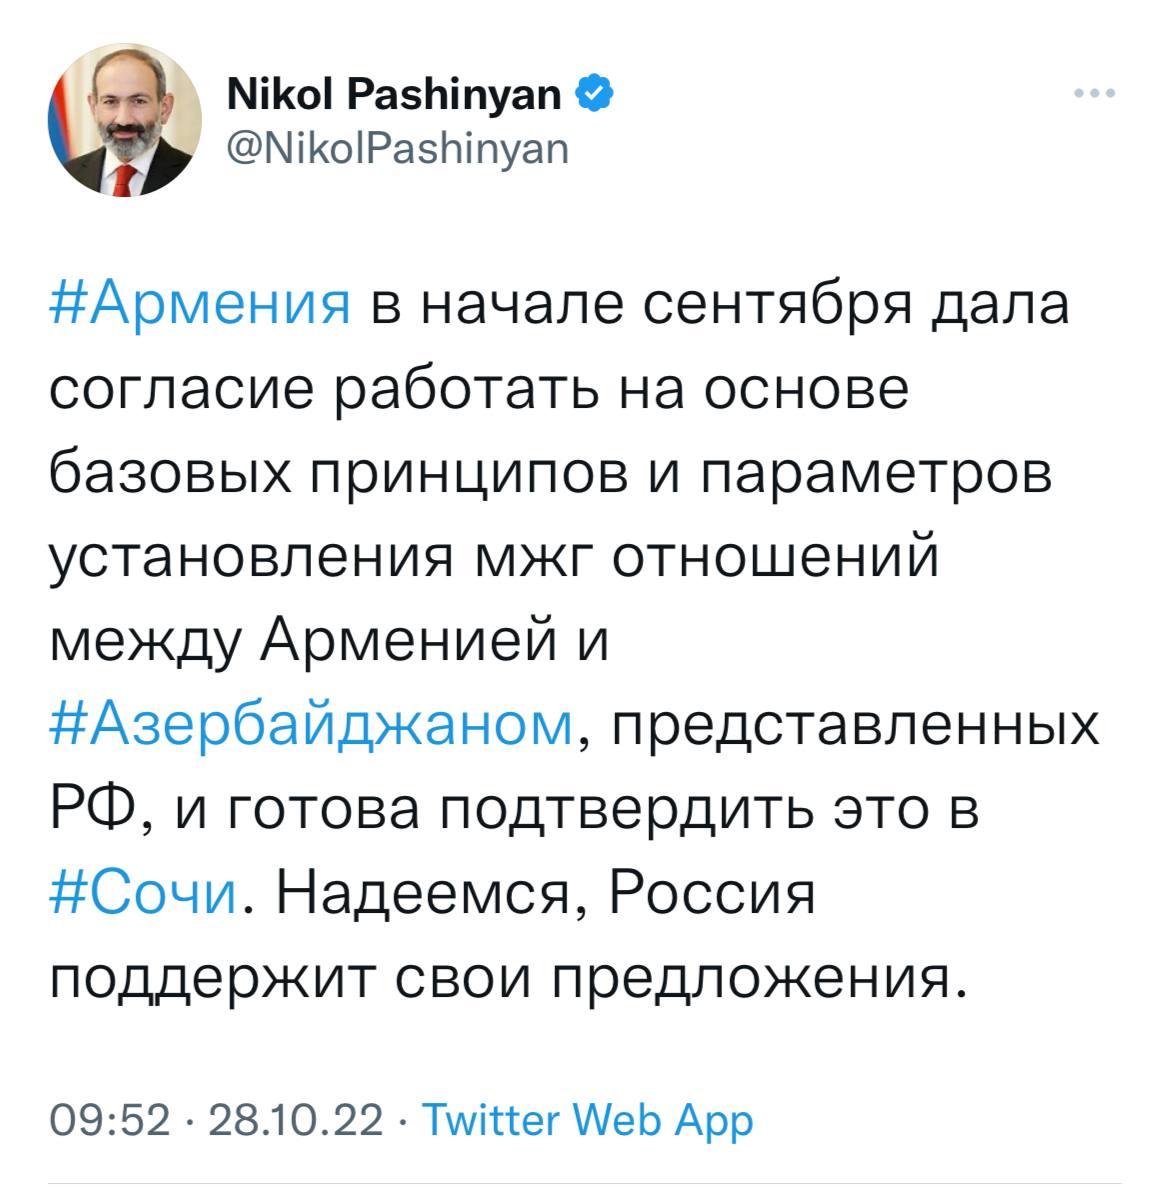This screenshot has width=1162, height=1200.
Task: Click the word "подтвердить" in the tweet
Action: click(622, 806)
